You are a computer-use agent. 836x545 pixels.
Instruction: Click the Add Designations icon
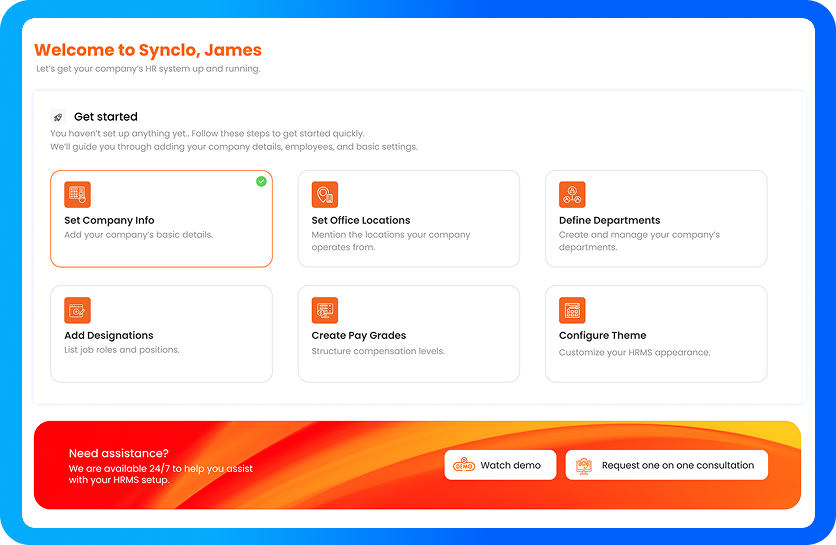77,310
